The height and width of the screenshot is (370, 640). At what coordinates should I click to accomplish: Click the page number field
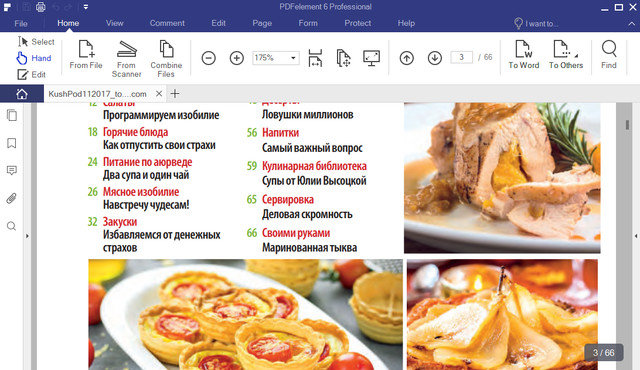tap(462, 57)
